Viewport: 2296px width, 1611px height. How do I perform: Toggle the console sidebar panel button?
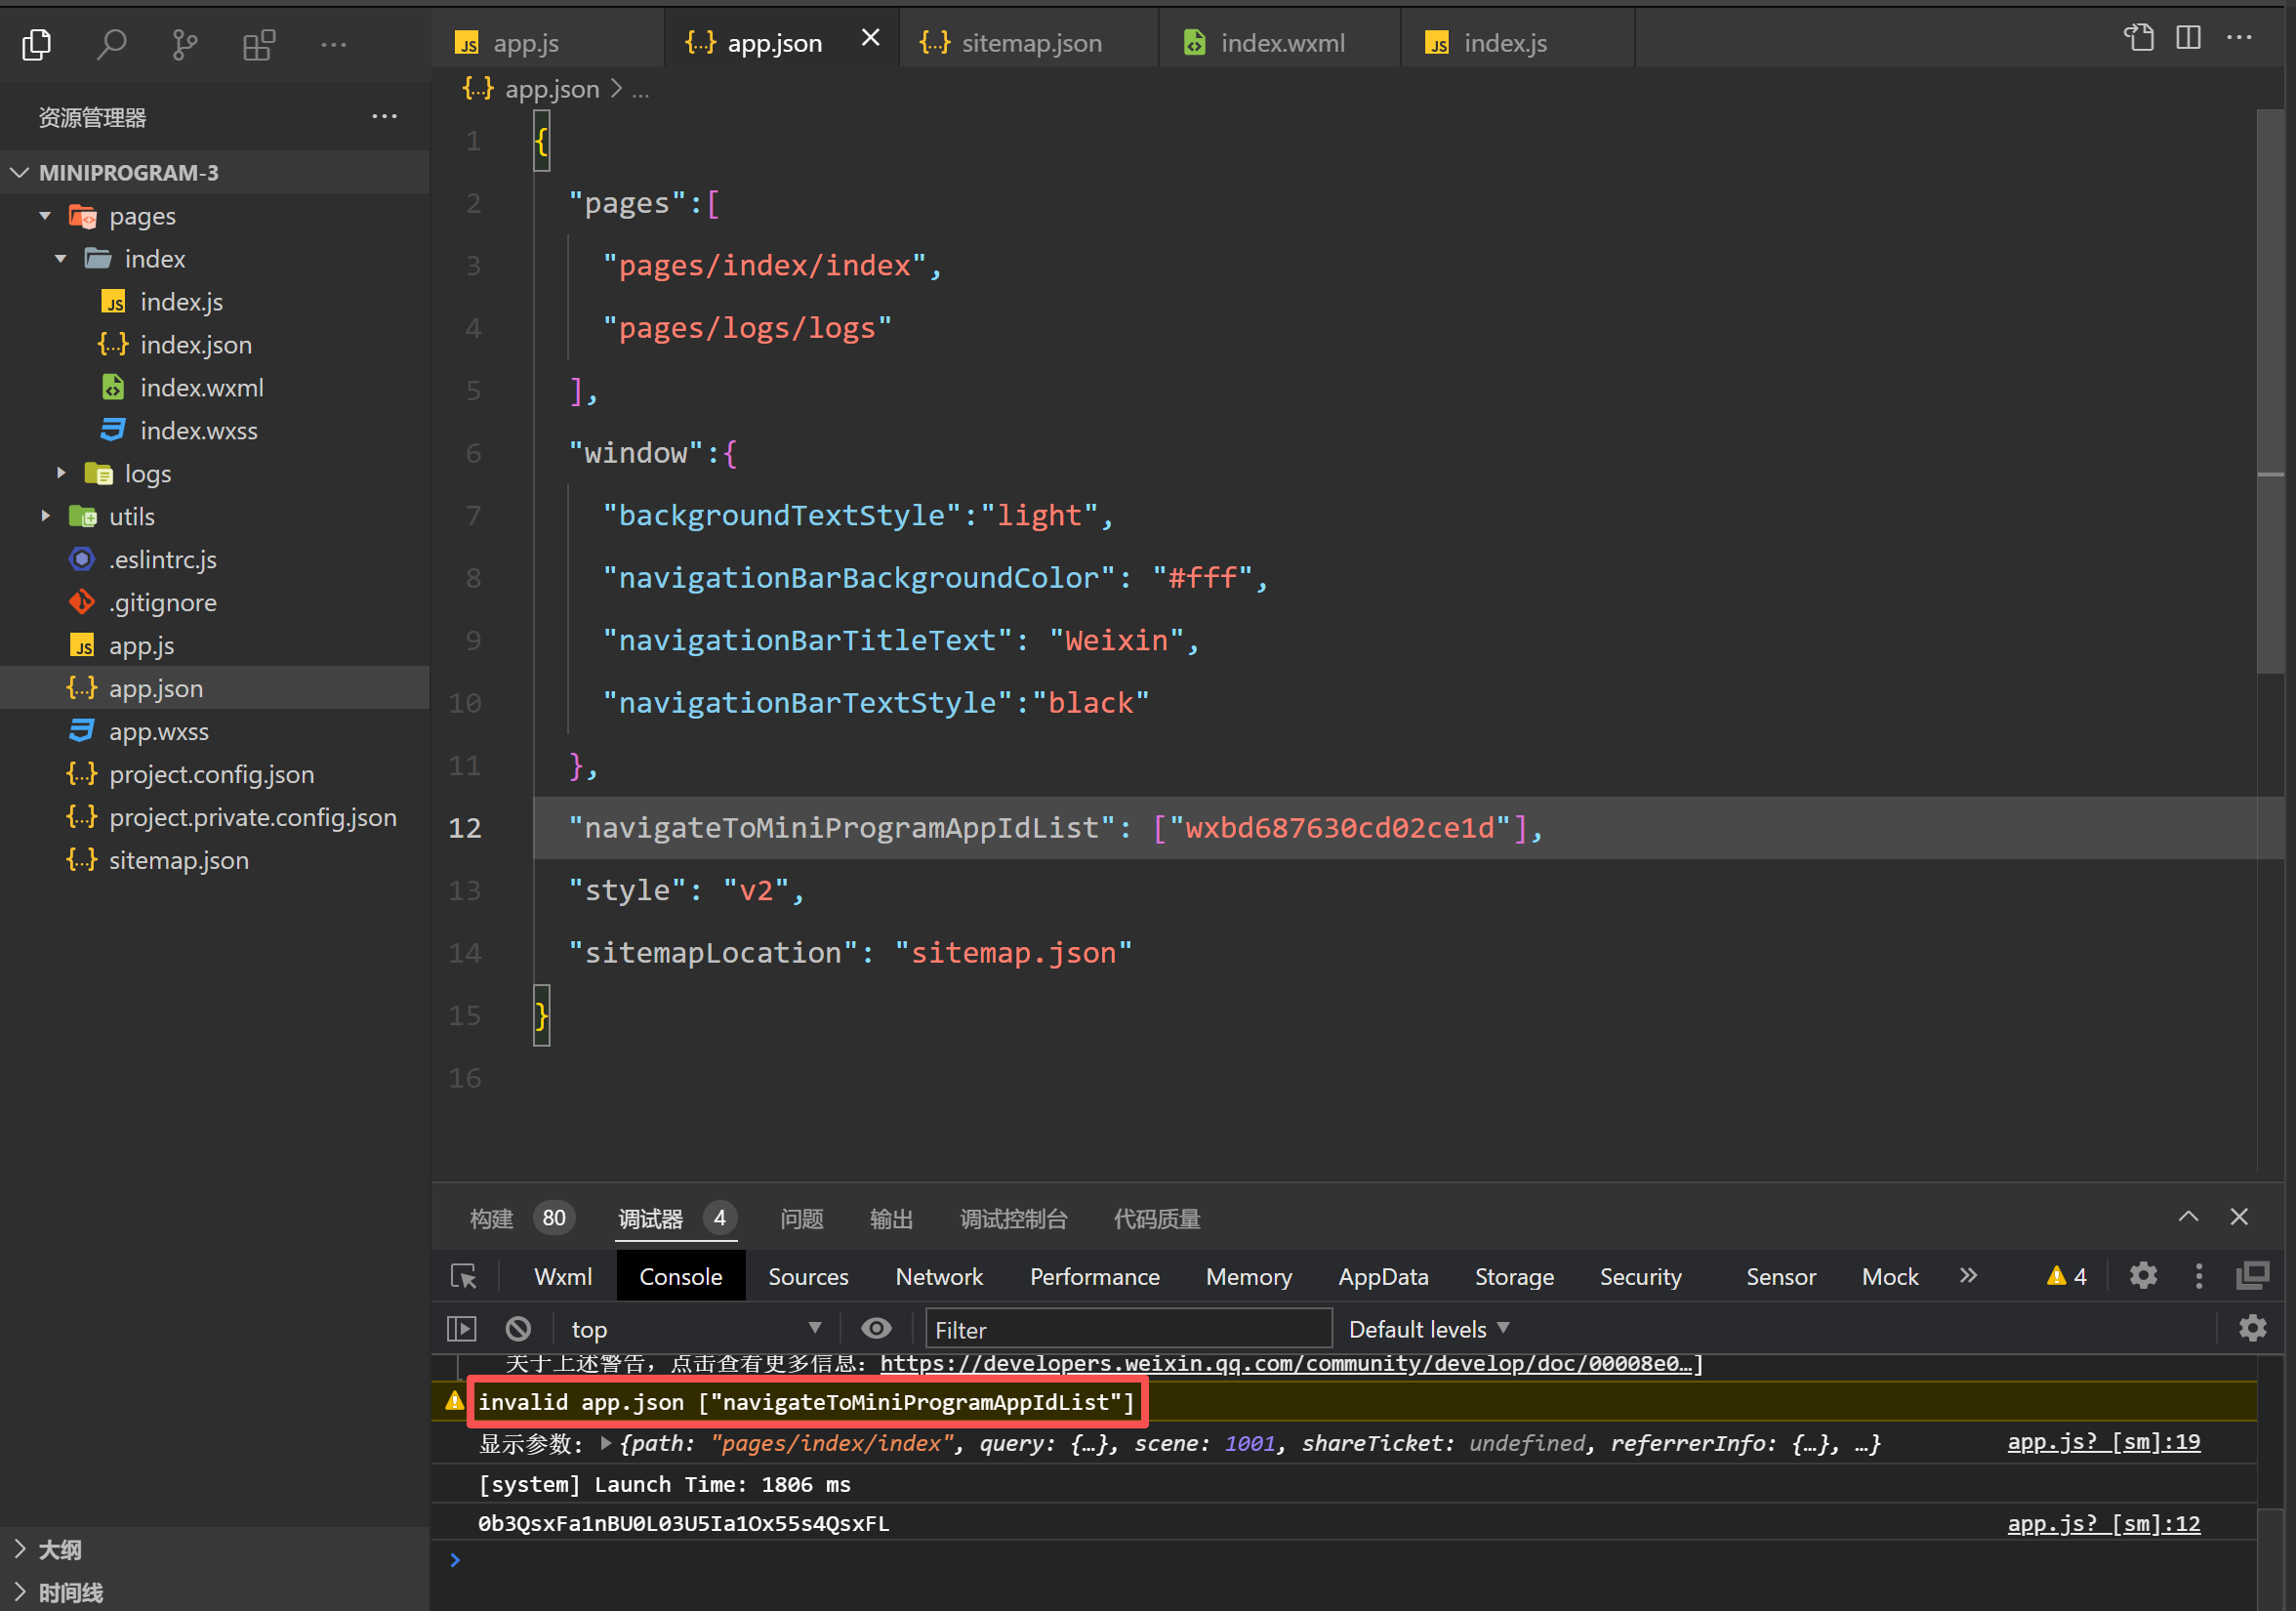pyautogui.click(x=461, y=1329)
